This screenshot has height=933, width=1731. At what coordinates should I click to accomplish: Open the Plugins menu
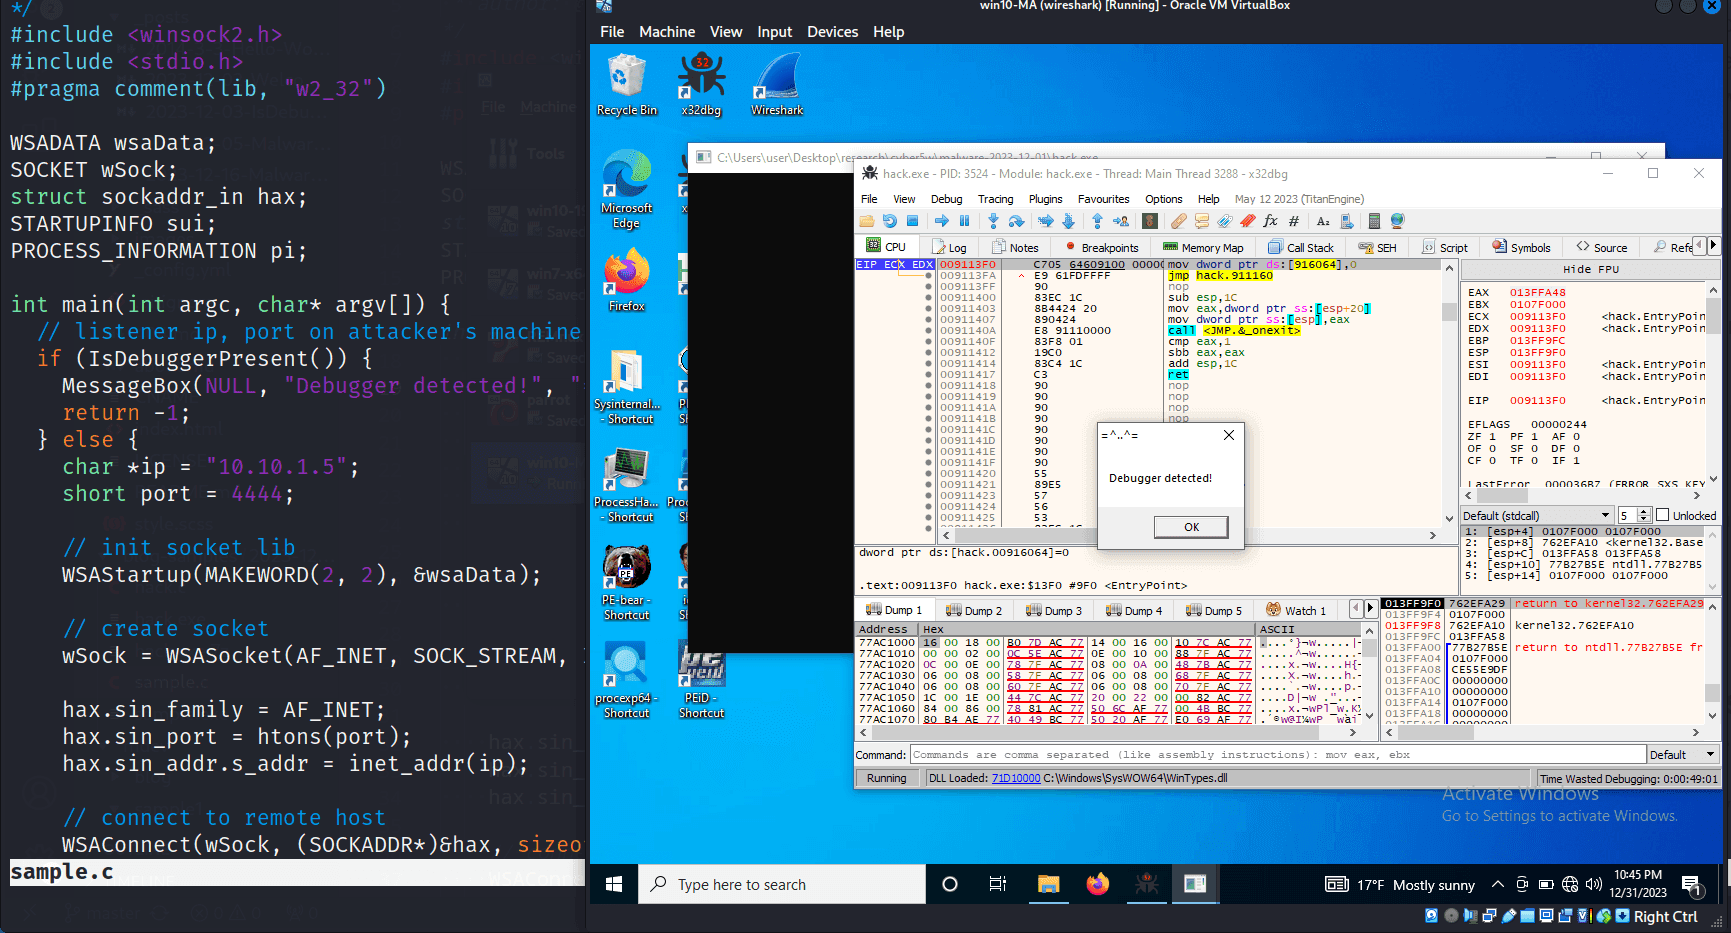coord(1046,199)
